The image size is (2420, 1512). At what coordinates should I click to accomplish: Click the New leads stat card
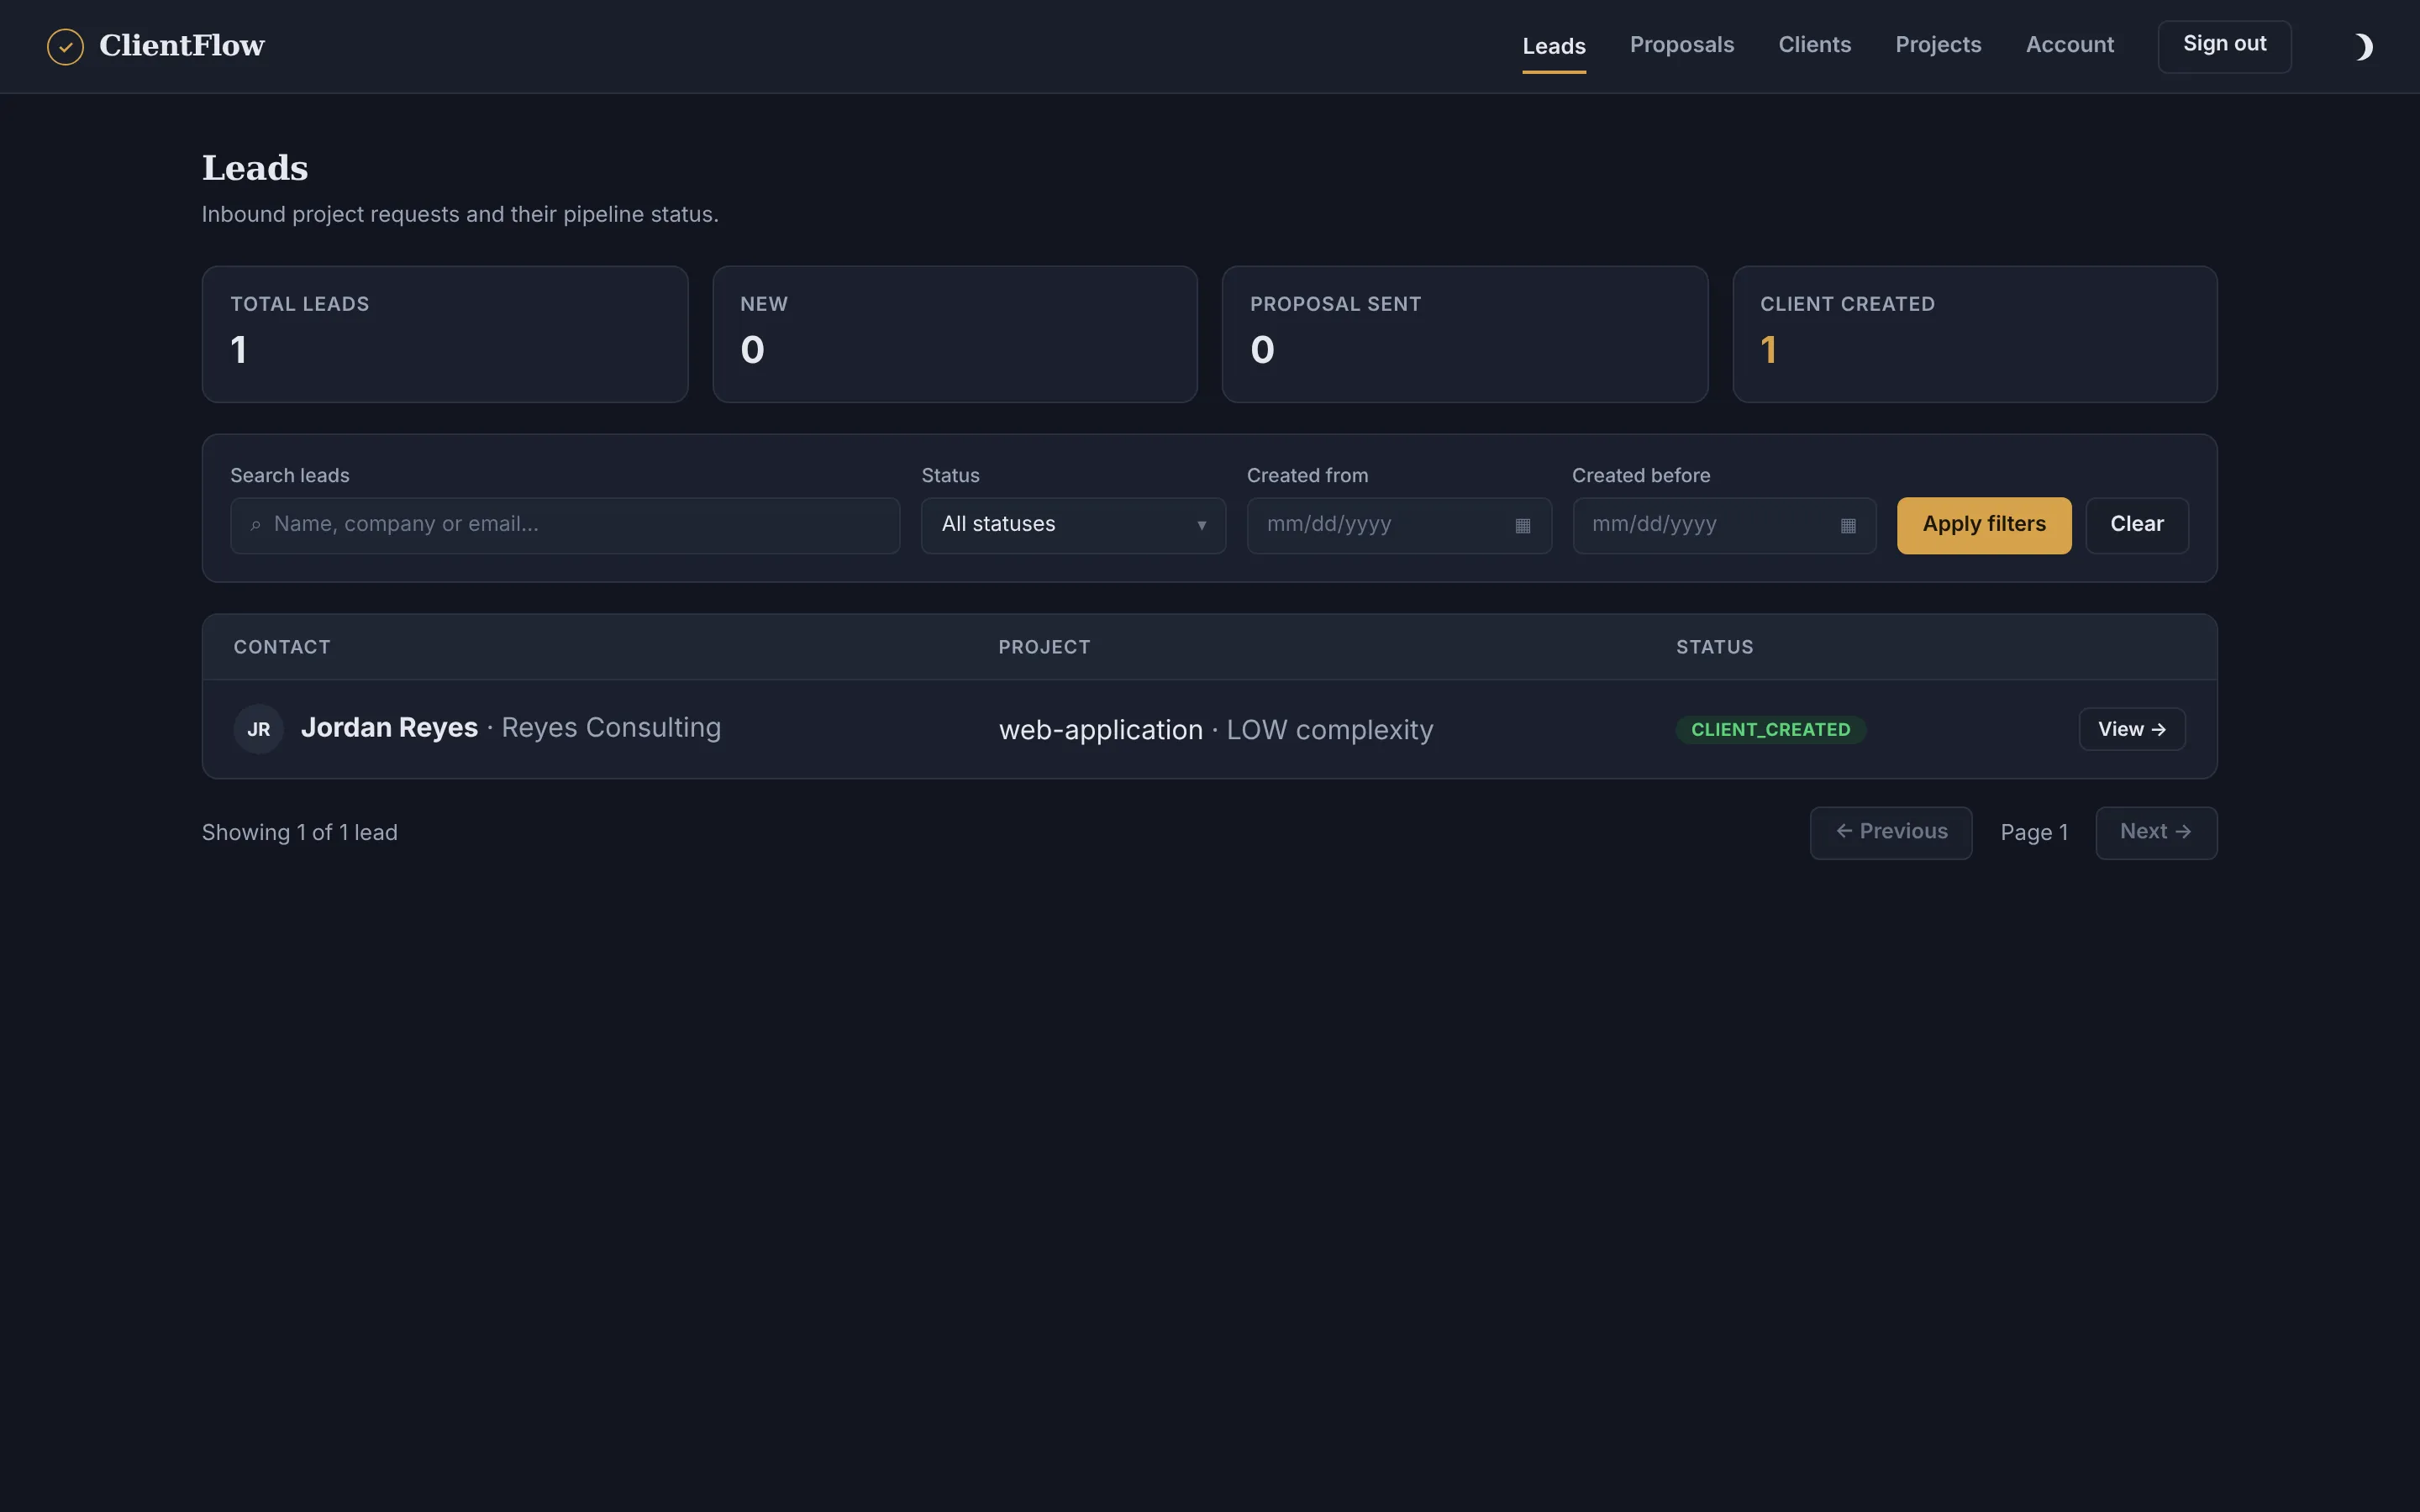pos(954,334)
